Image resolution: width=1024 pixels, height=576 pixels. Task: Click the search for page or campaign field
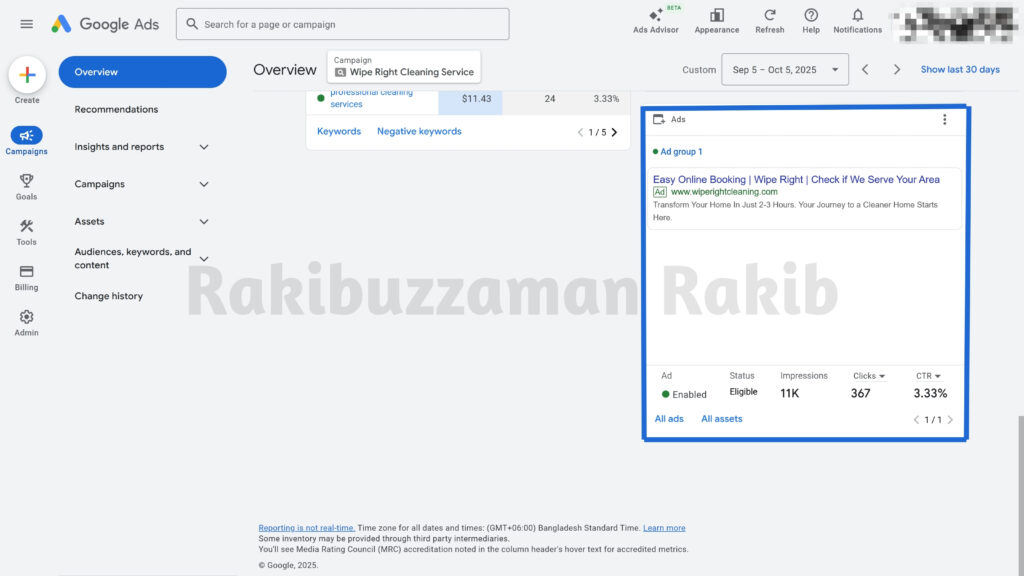pyautogui.click(x=343, y=24)
